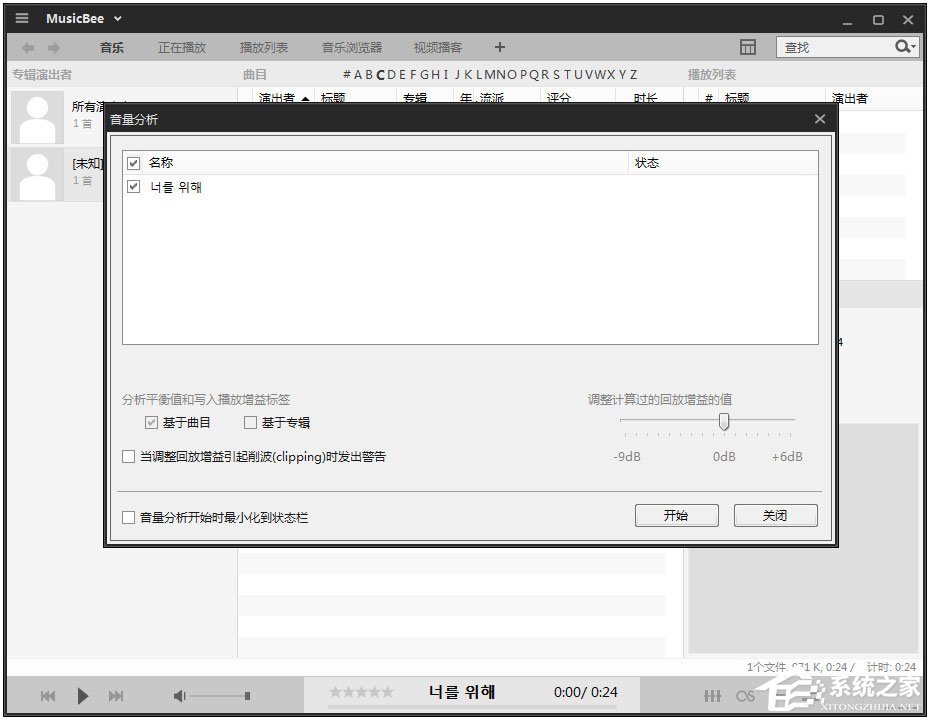Check the clipping warning option
This screenshot has height=720, width=930.
tap(128, 455)
